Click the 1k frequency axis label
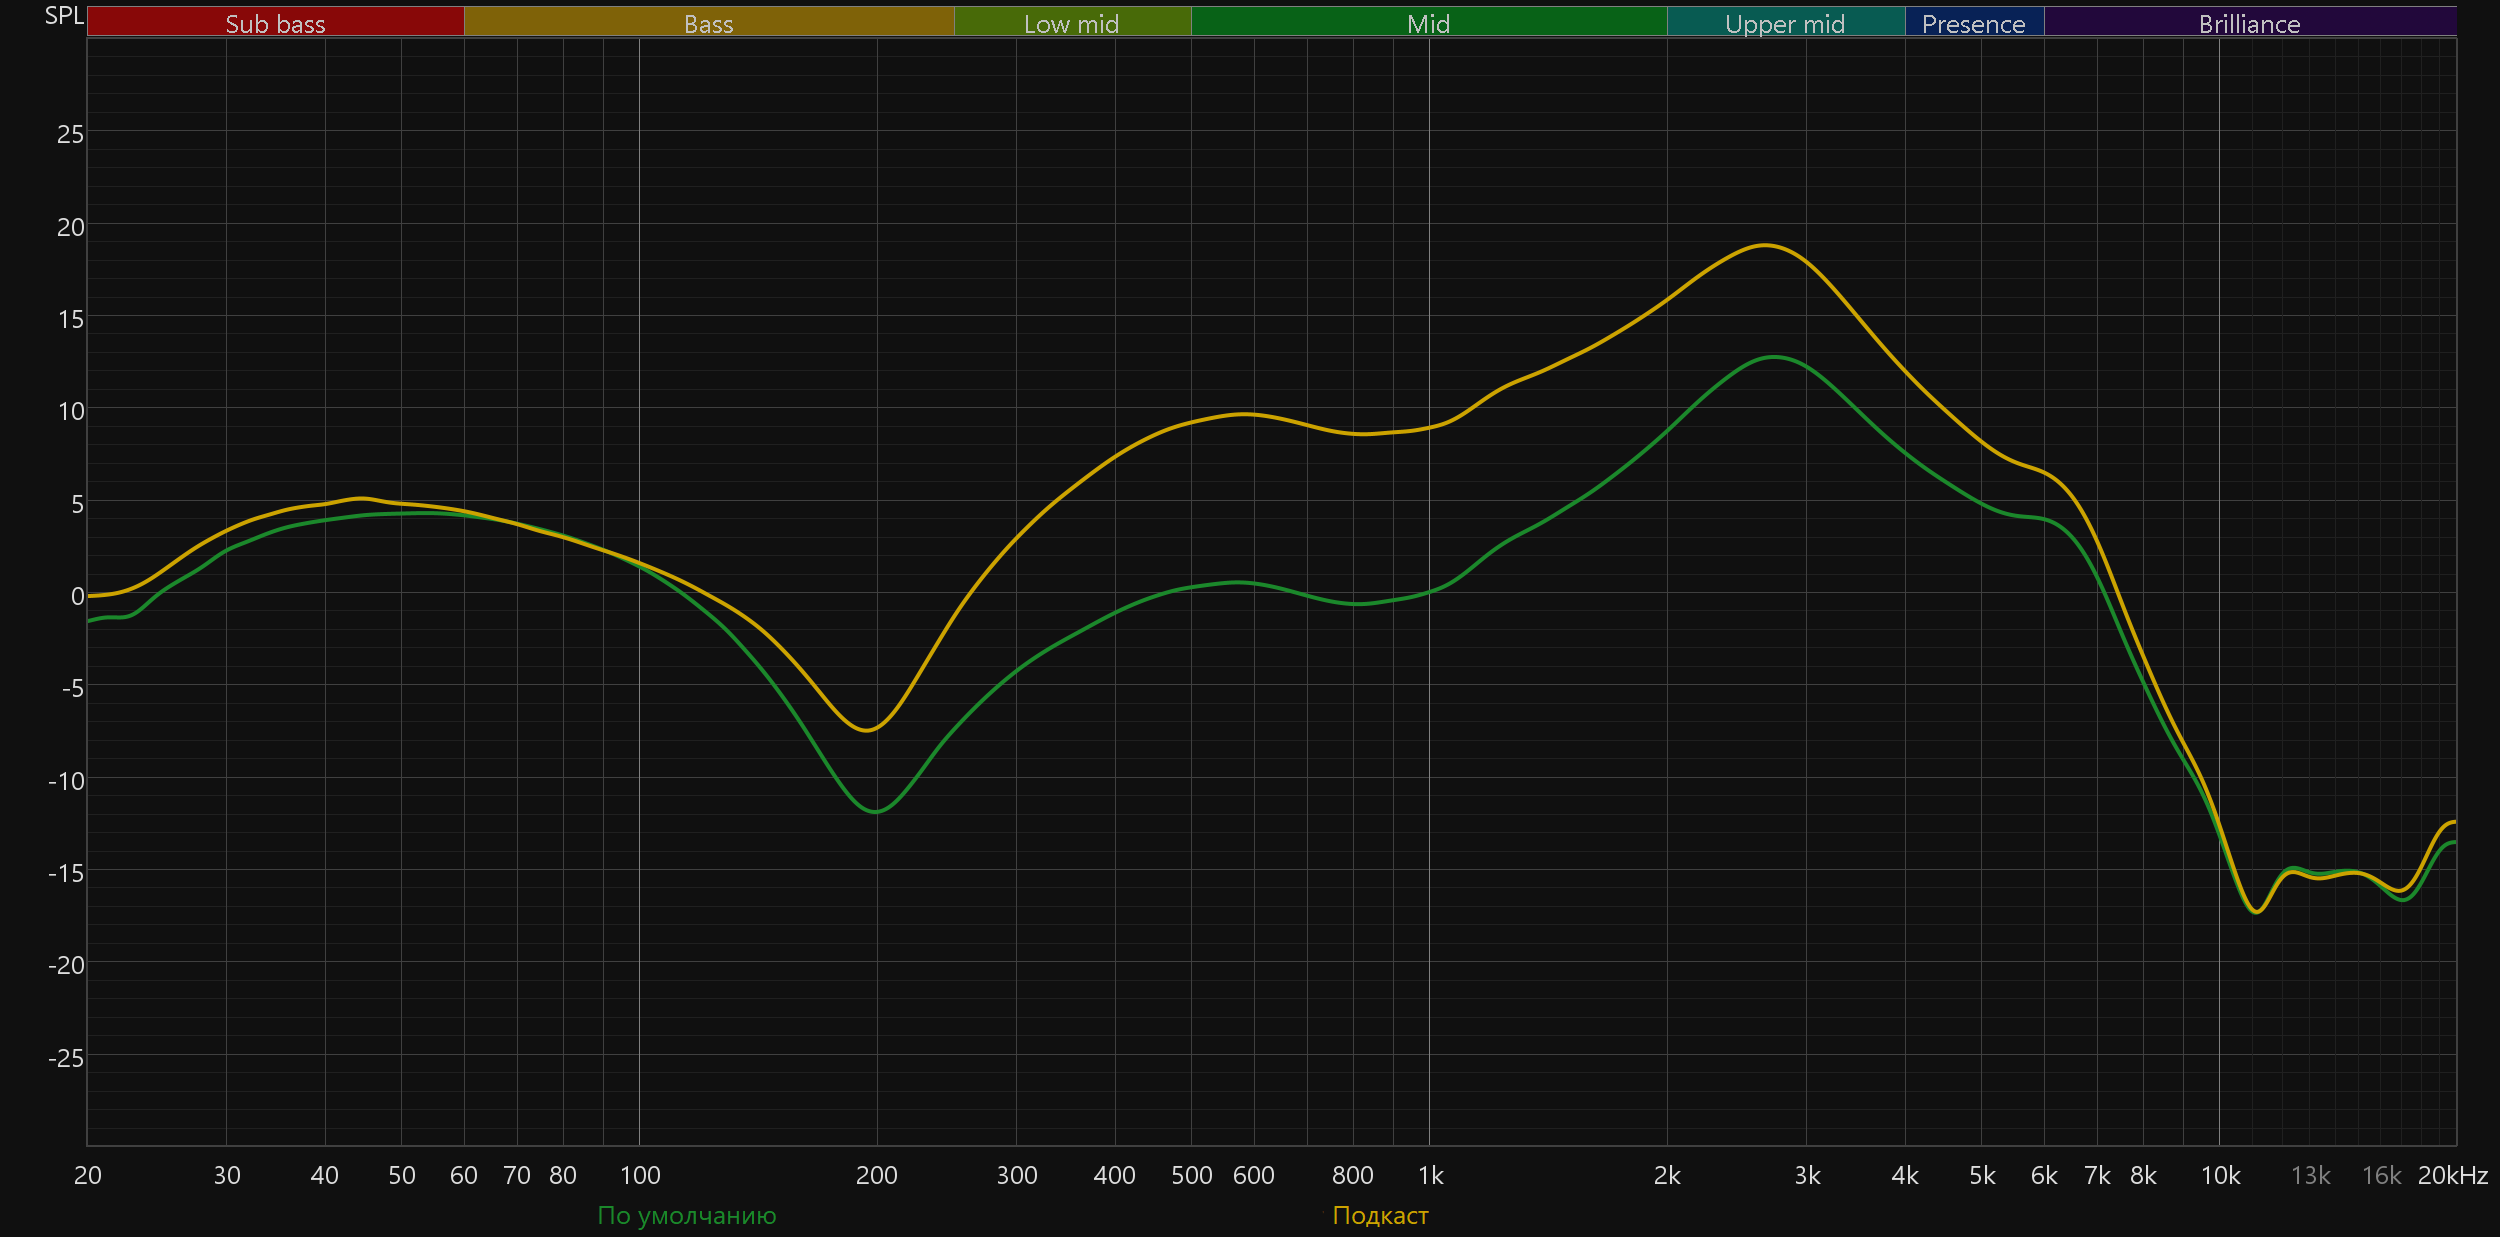The image size is (2500, 1237). [x=1430, y=1175]
